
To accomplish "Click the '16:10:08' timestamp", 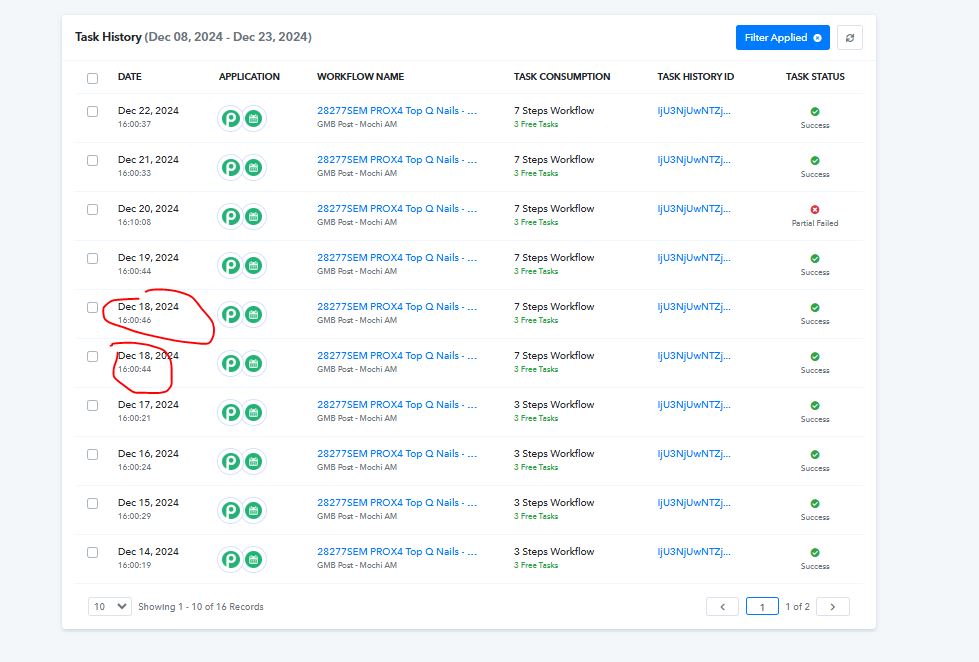I will 134,222.
